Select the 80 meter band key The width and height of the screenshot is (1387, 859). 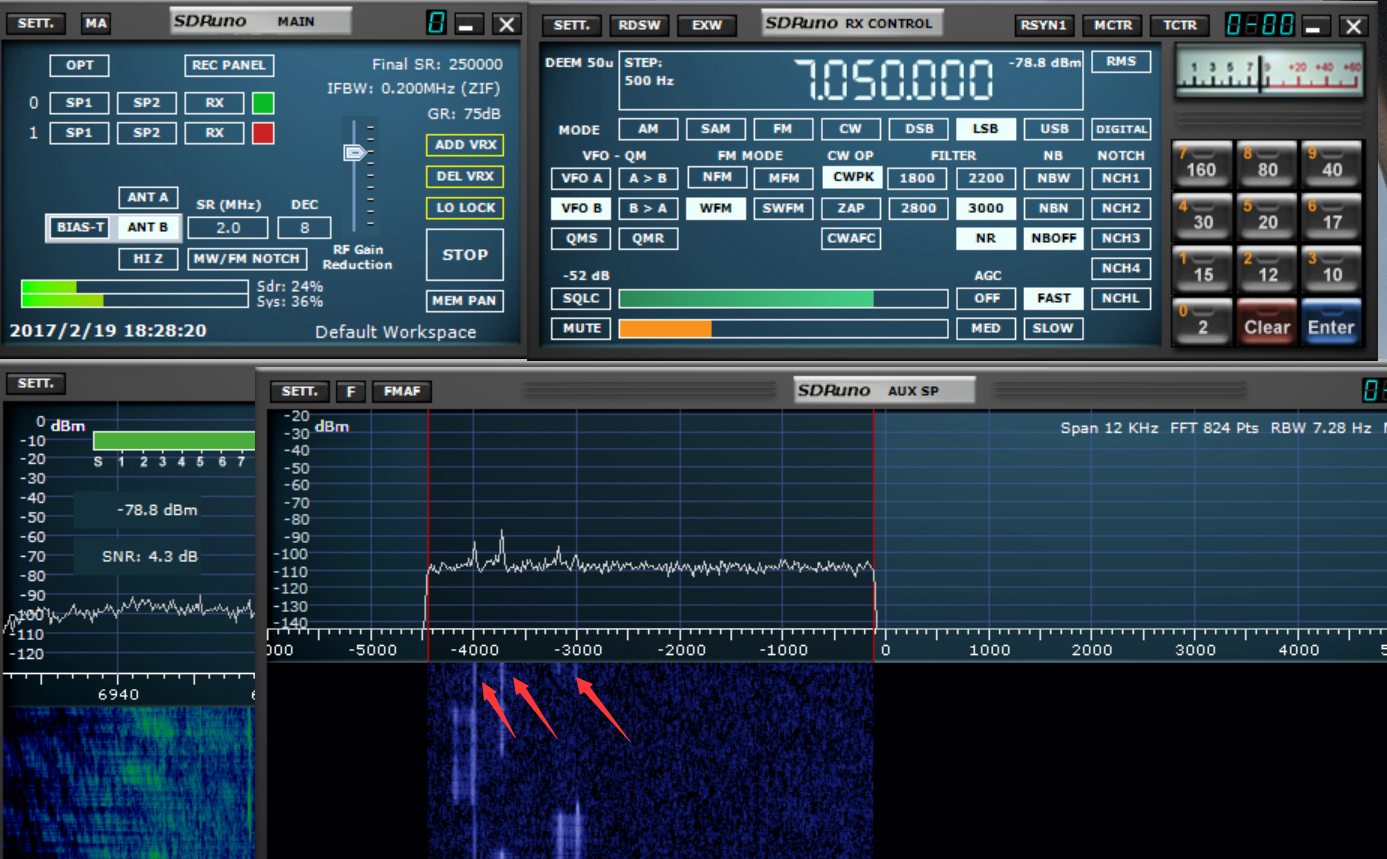1267,163
